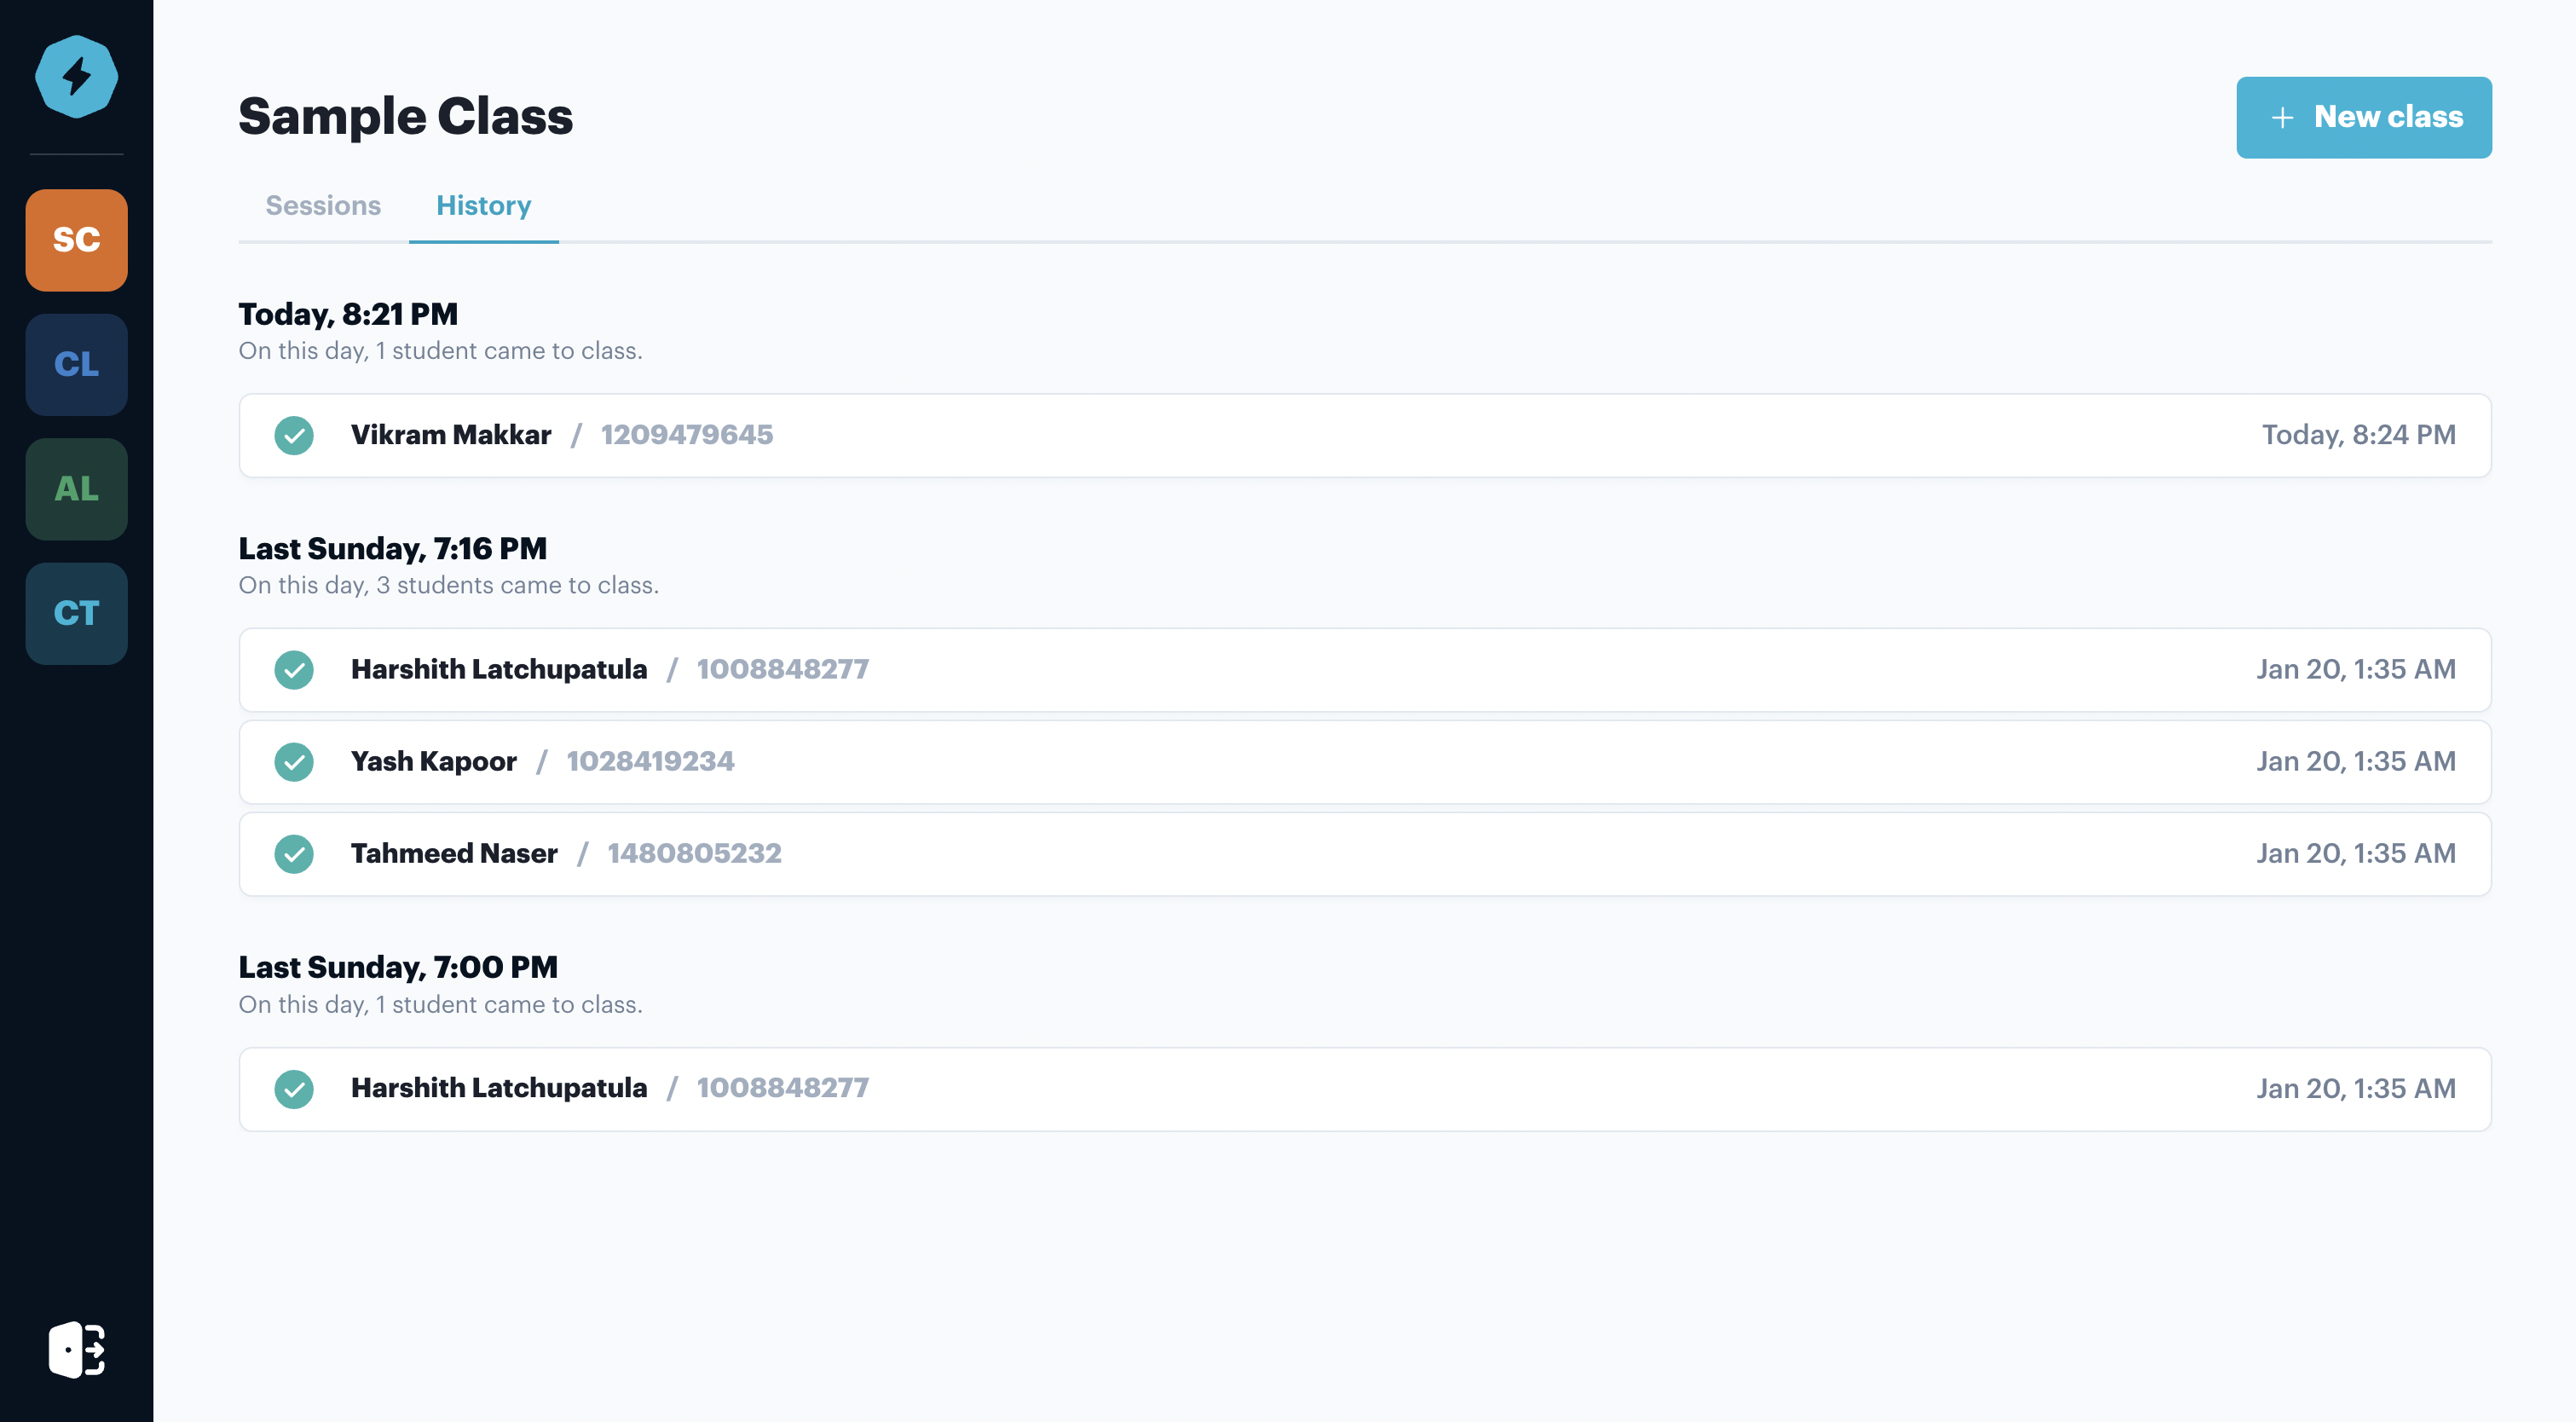The height and width of the screenshot is (1422, 2576).
Task: Click the check icon beside Tahmeed Naser
Action: [x=294, y=854]
